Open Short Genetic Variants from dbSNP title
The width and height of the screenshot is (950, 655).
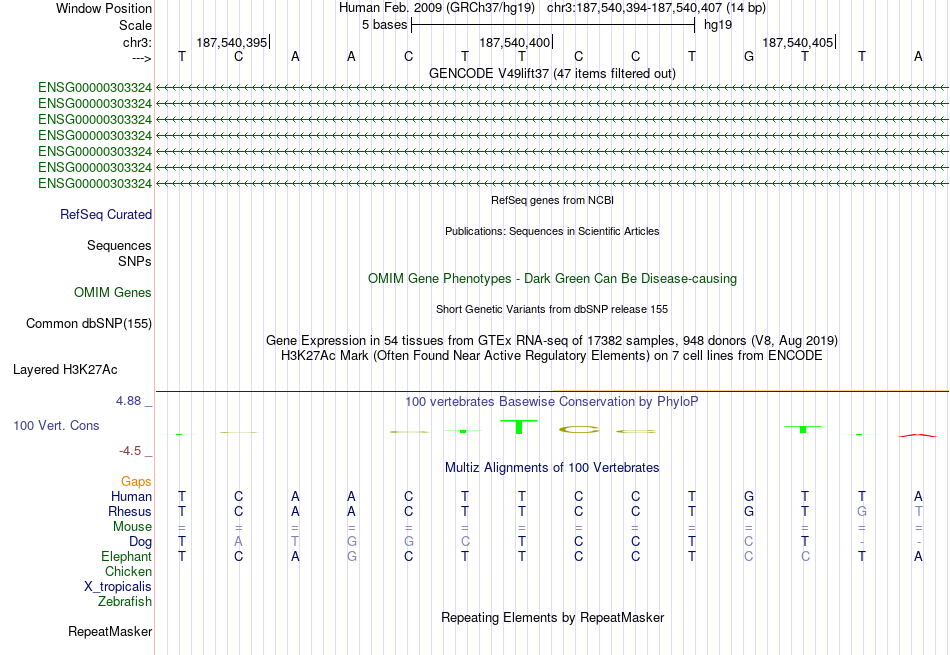[x=552, y=309]
